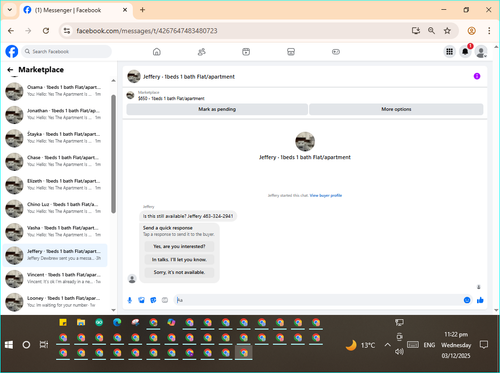Click the GIF picker icon
Screen dimensions: 500x373
click(x=165, y=300)
